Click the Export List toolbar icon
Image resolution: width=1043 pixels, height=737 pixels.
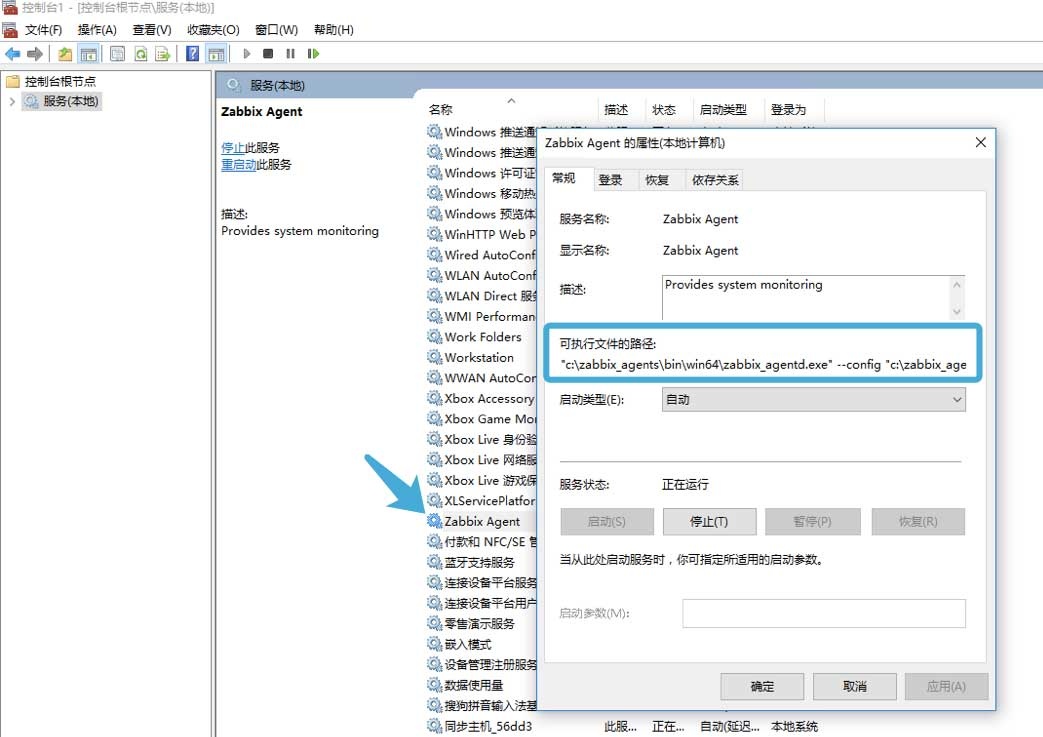tap(163, 54)
